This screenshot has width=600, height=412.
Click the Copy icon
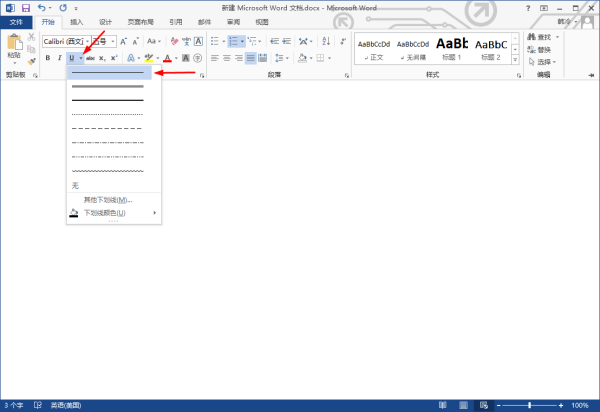click(x=31, y=49)
